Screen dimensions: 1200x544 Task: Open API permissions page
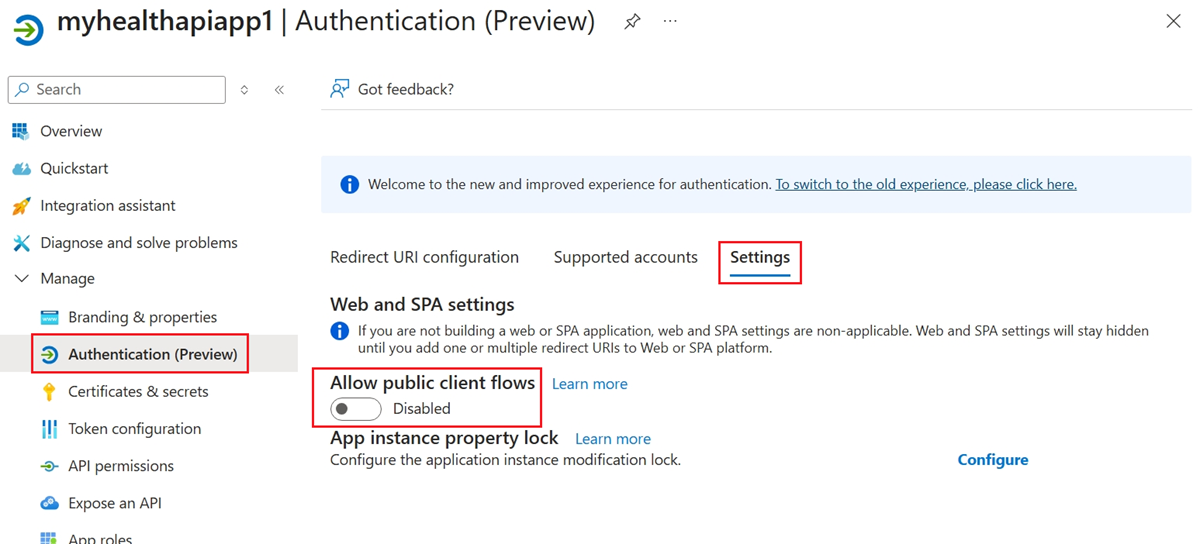coord(120,465)
